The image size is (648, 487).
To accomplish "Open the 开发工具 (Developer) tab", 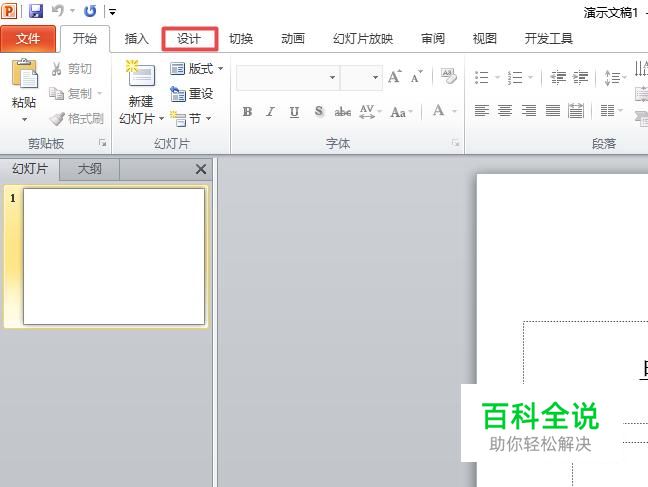I will (x=548, y=39).
